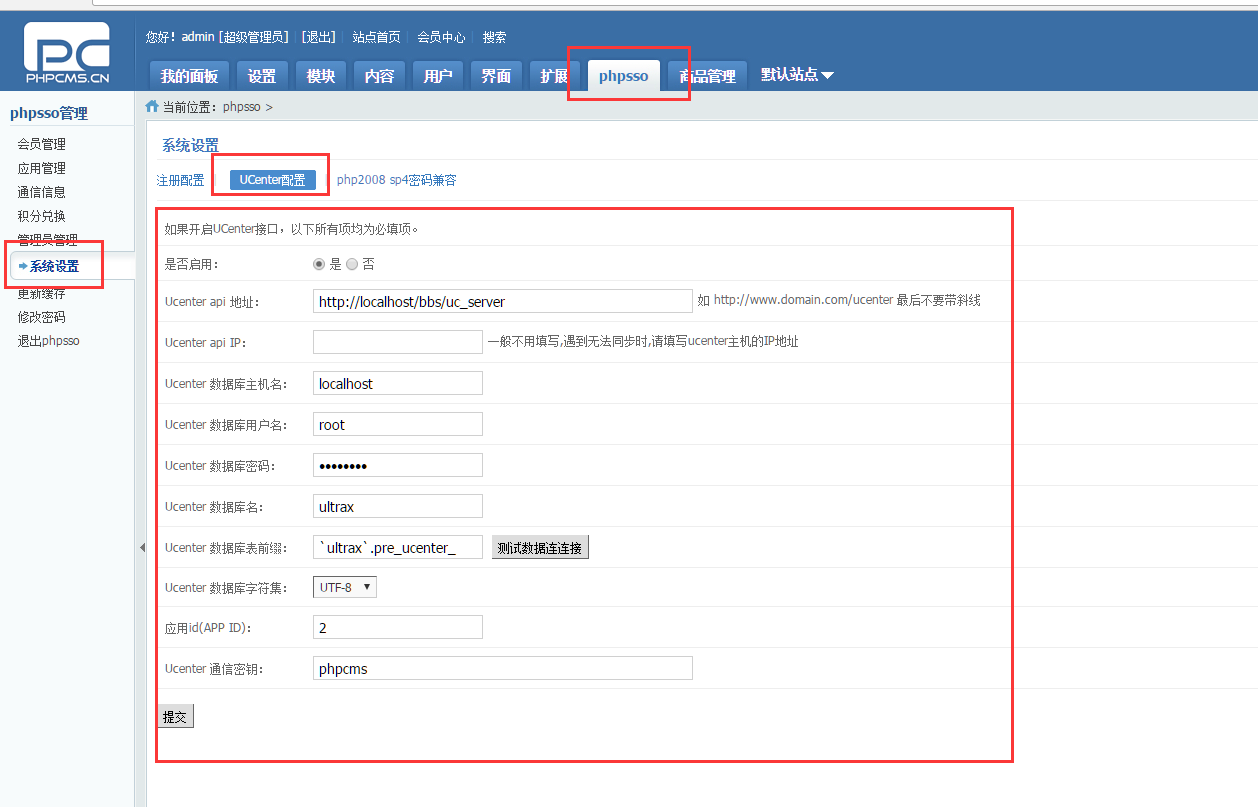Switch to the 模块 tab

321,76
